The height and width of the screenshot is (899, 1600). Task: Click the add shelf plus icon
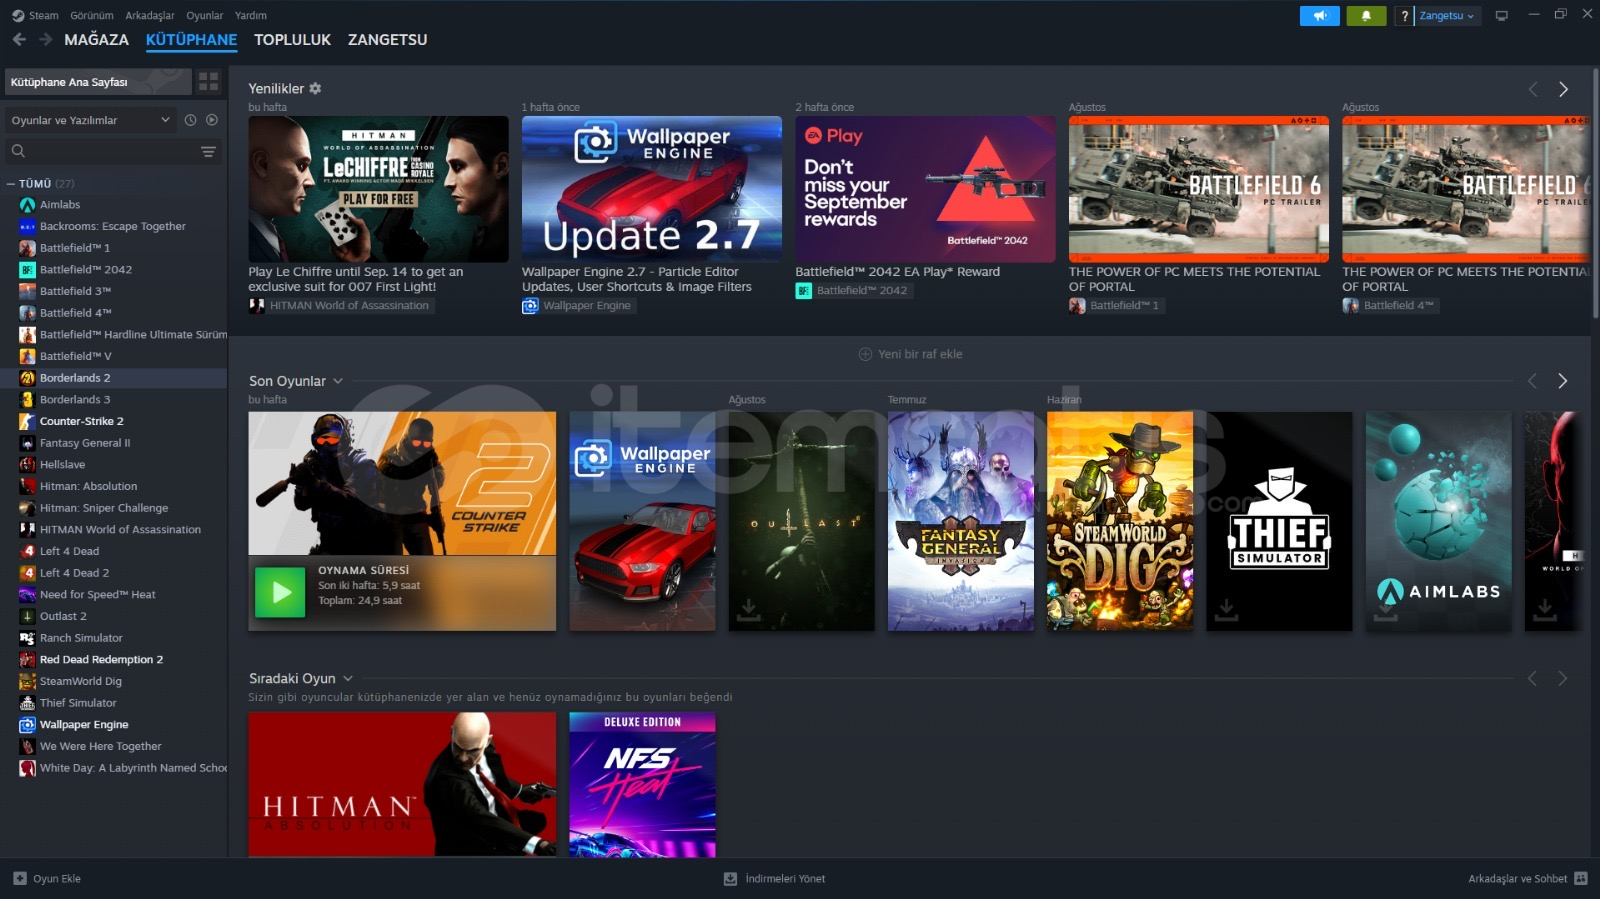[x=865, y=354]
